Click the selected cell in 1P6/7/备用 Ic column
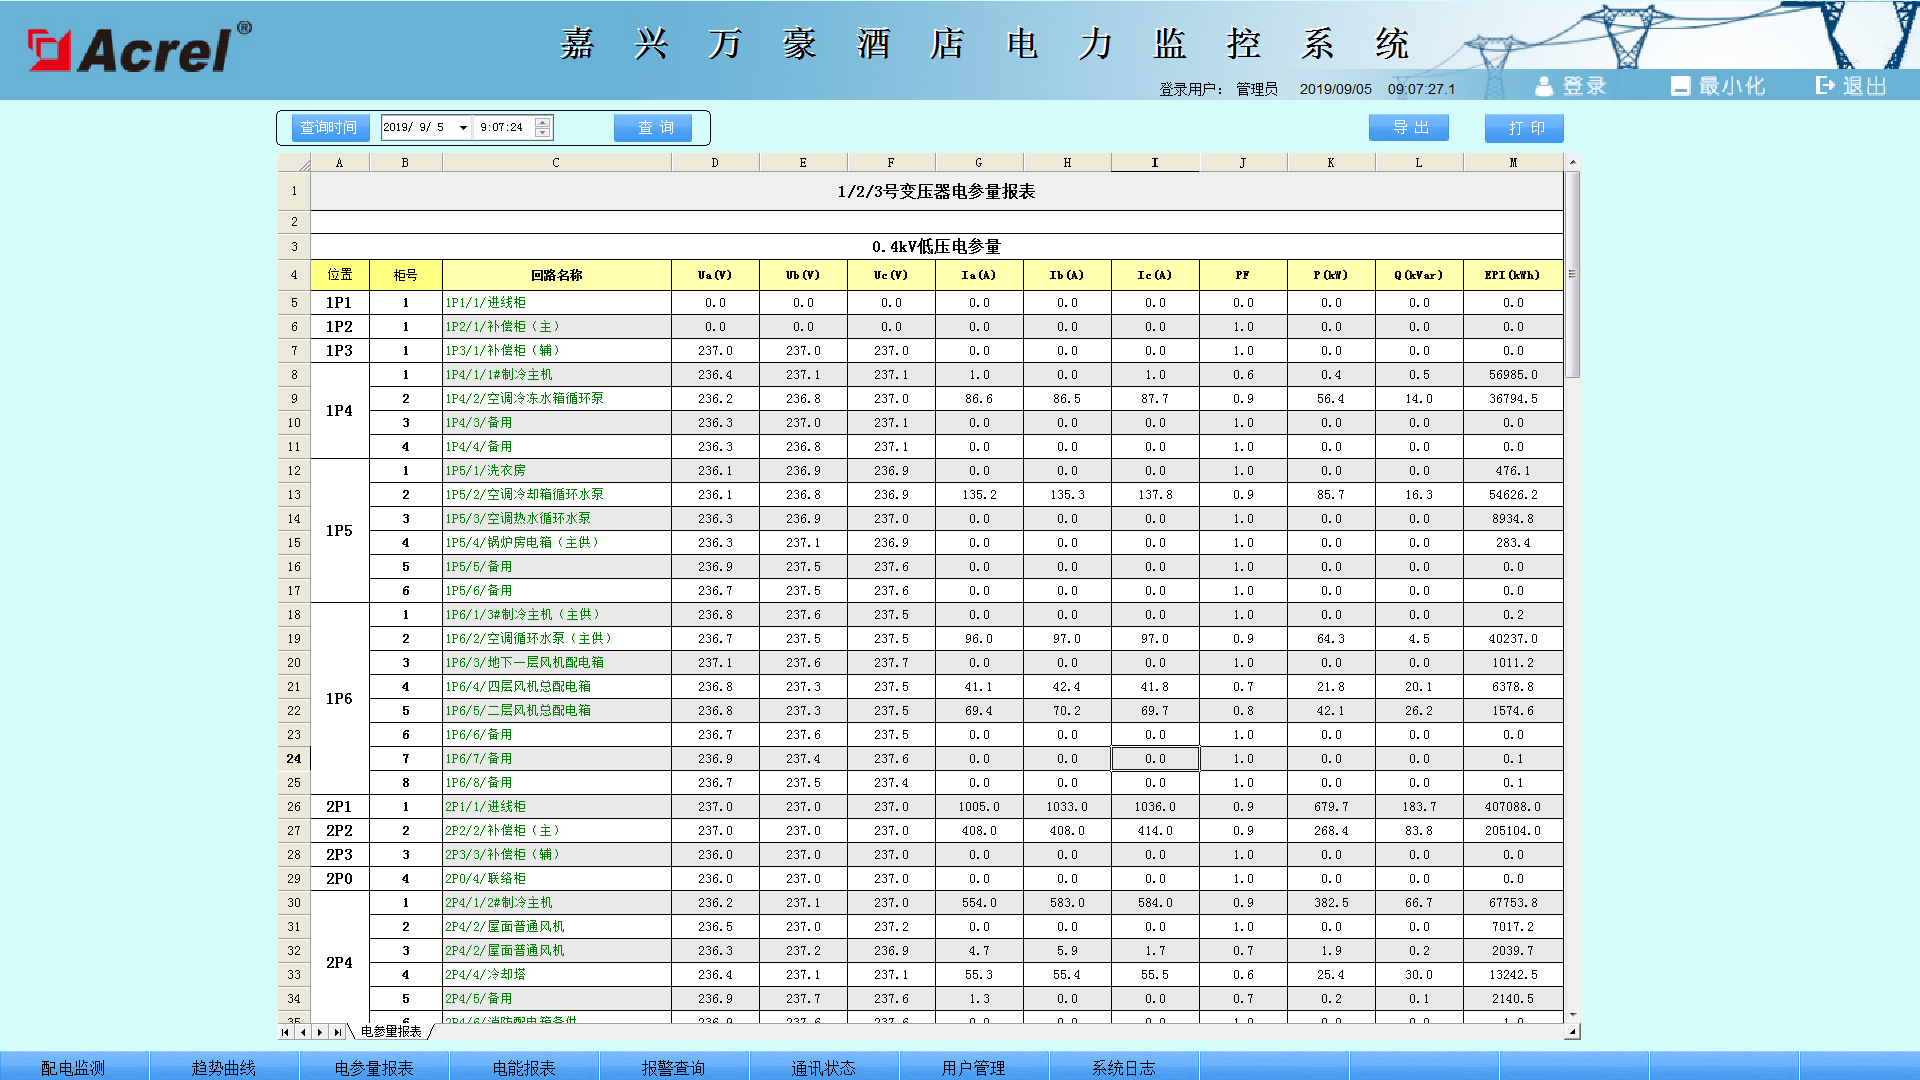This screenshot has height=1080, width=1920. click(x=1155, y=759)
